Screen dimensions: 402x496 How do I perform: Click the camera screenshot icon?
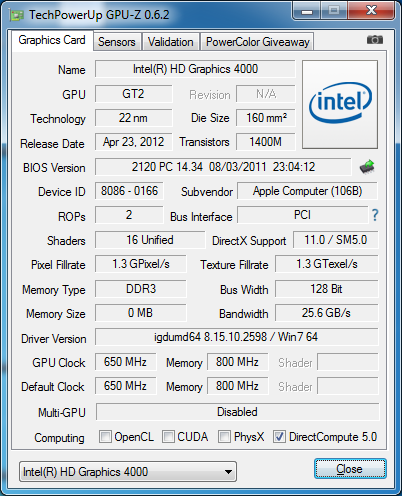[375, 40]
